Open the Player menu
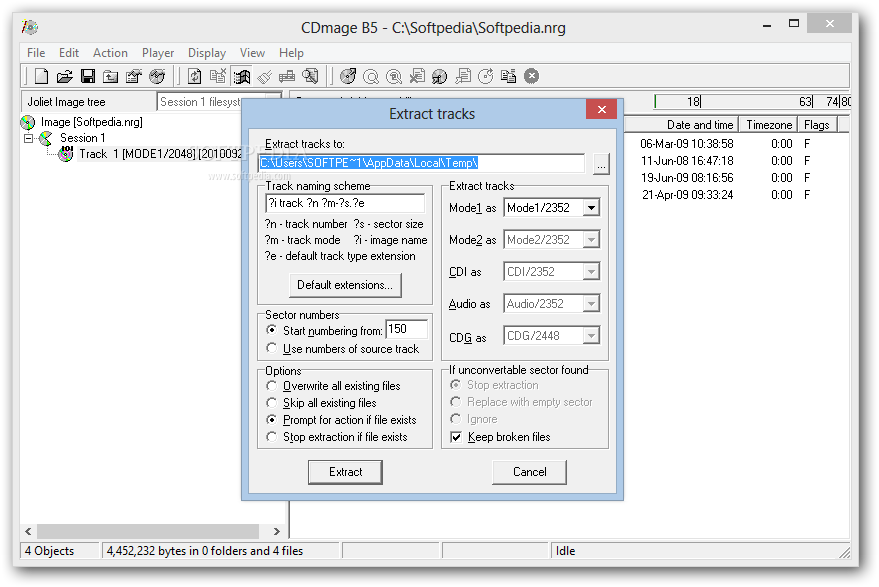This screenshot has width=879, height=587. pyautogui.click(x=158, y=53)
